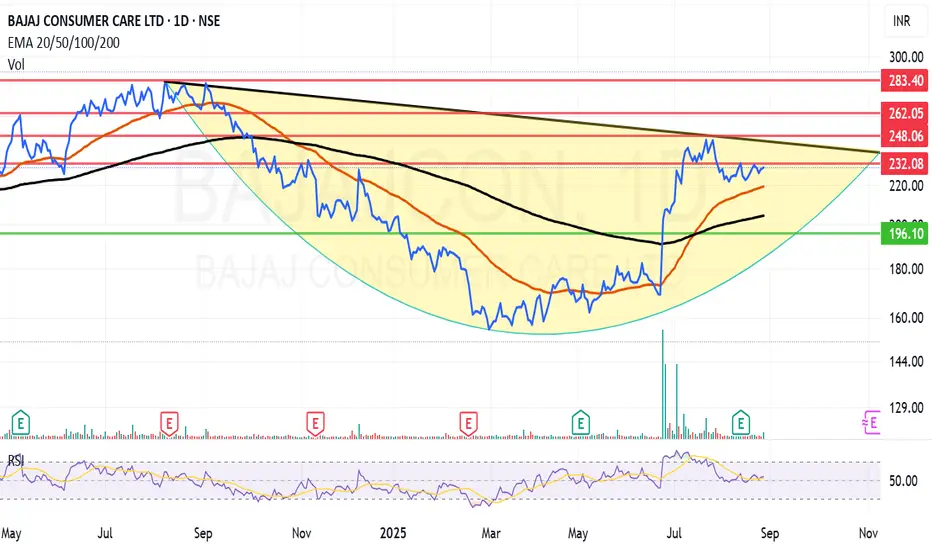Click the Mar label on the time axis

point(490,533)
